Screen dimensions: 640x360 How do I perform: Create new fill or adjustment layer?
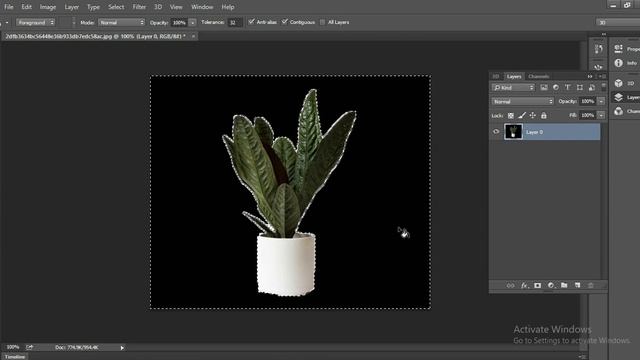click(551, 286)
